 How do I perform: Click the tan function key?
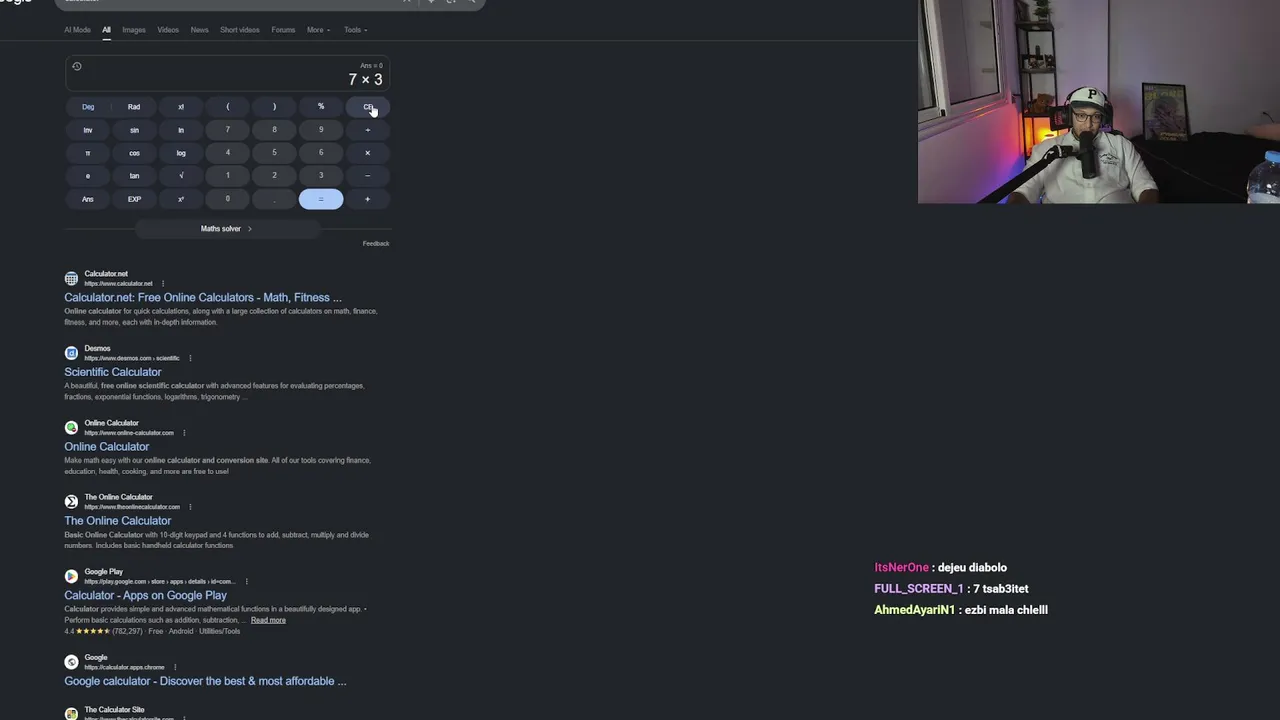(134, 176)
